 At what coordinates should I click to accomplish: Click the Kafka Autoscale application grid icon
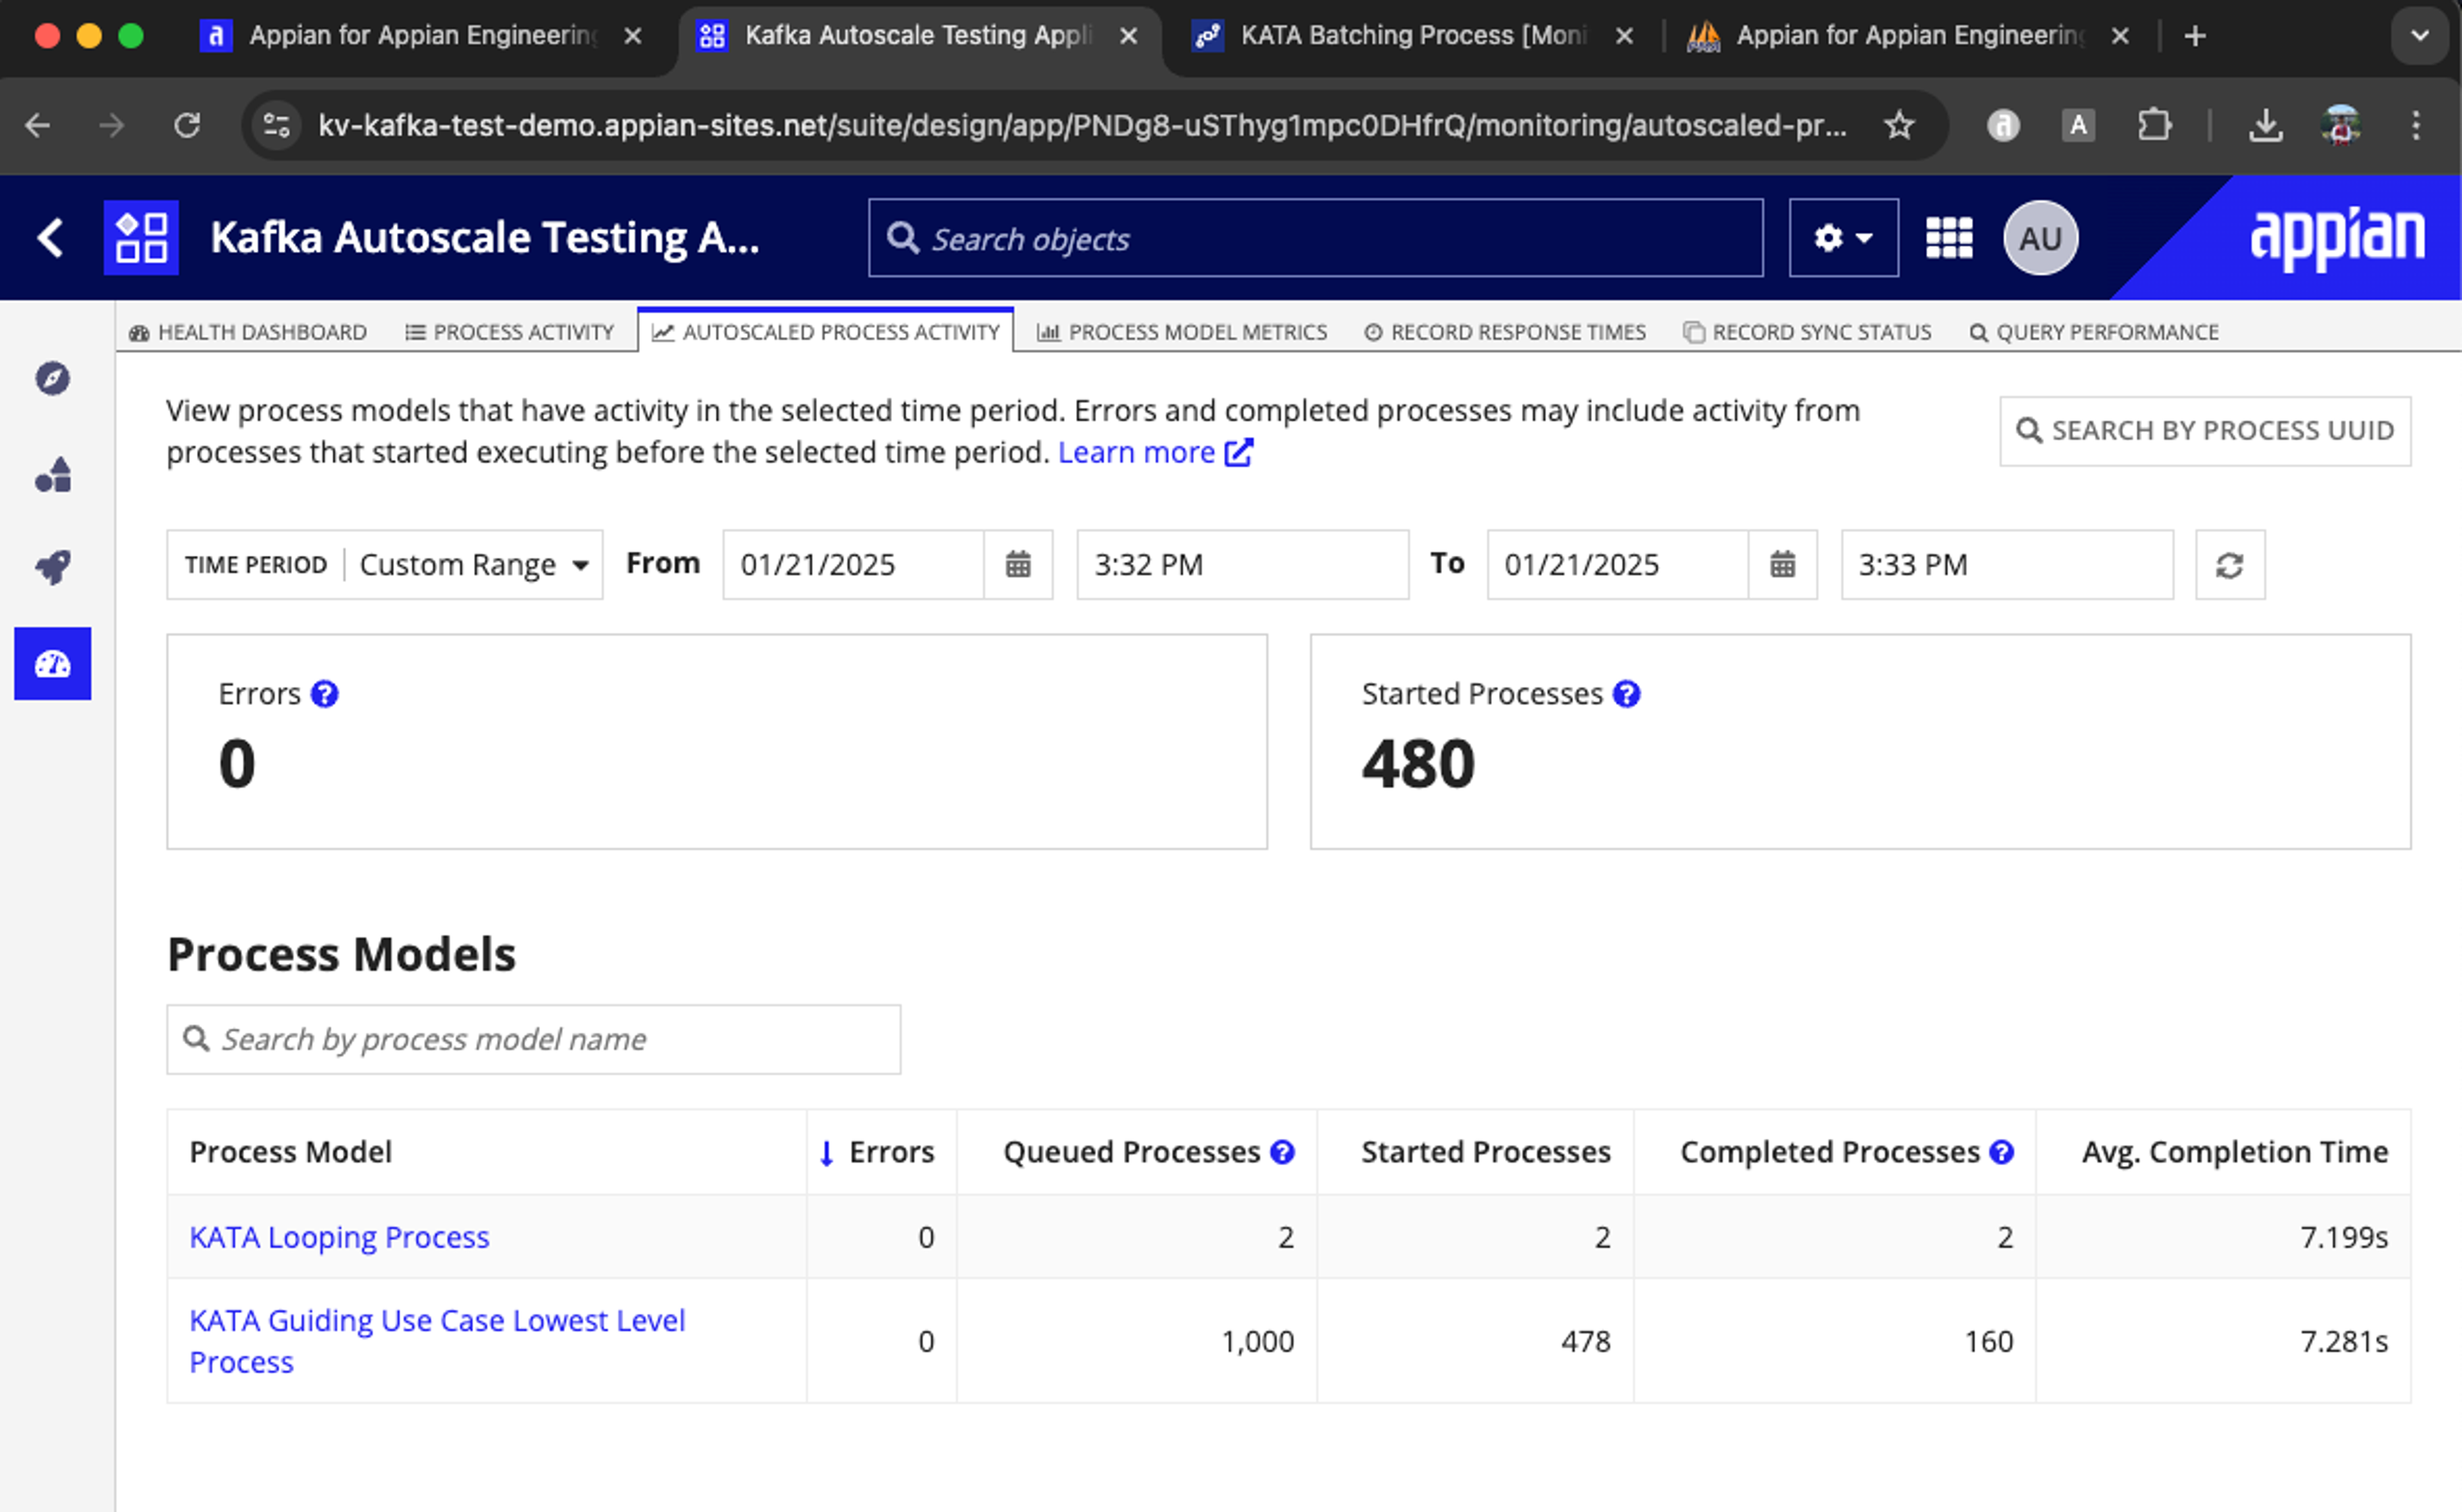click(x=141, y=238)
